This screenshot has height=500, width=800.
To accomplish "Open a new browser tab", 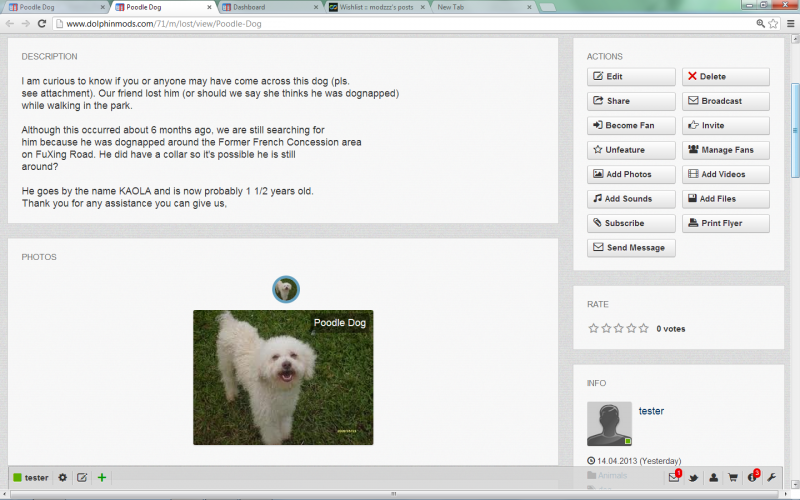I will pos(547,7).
